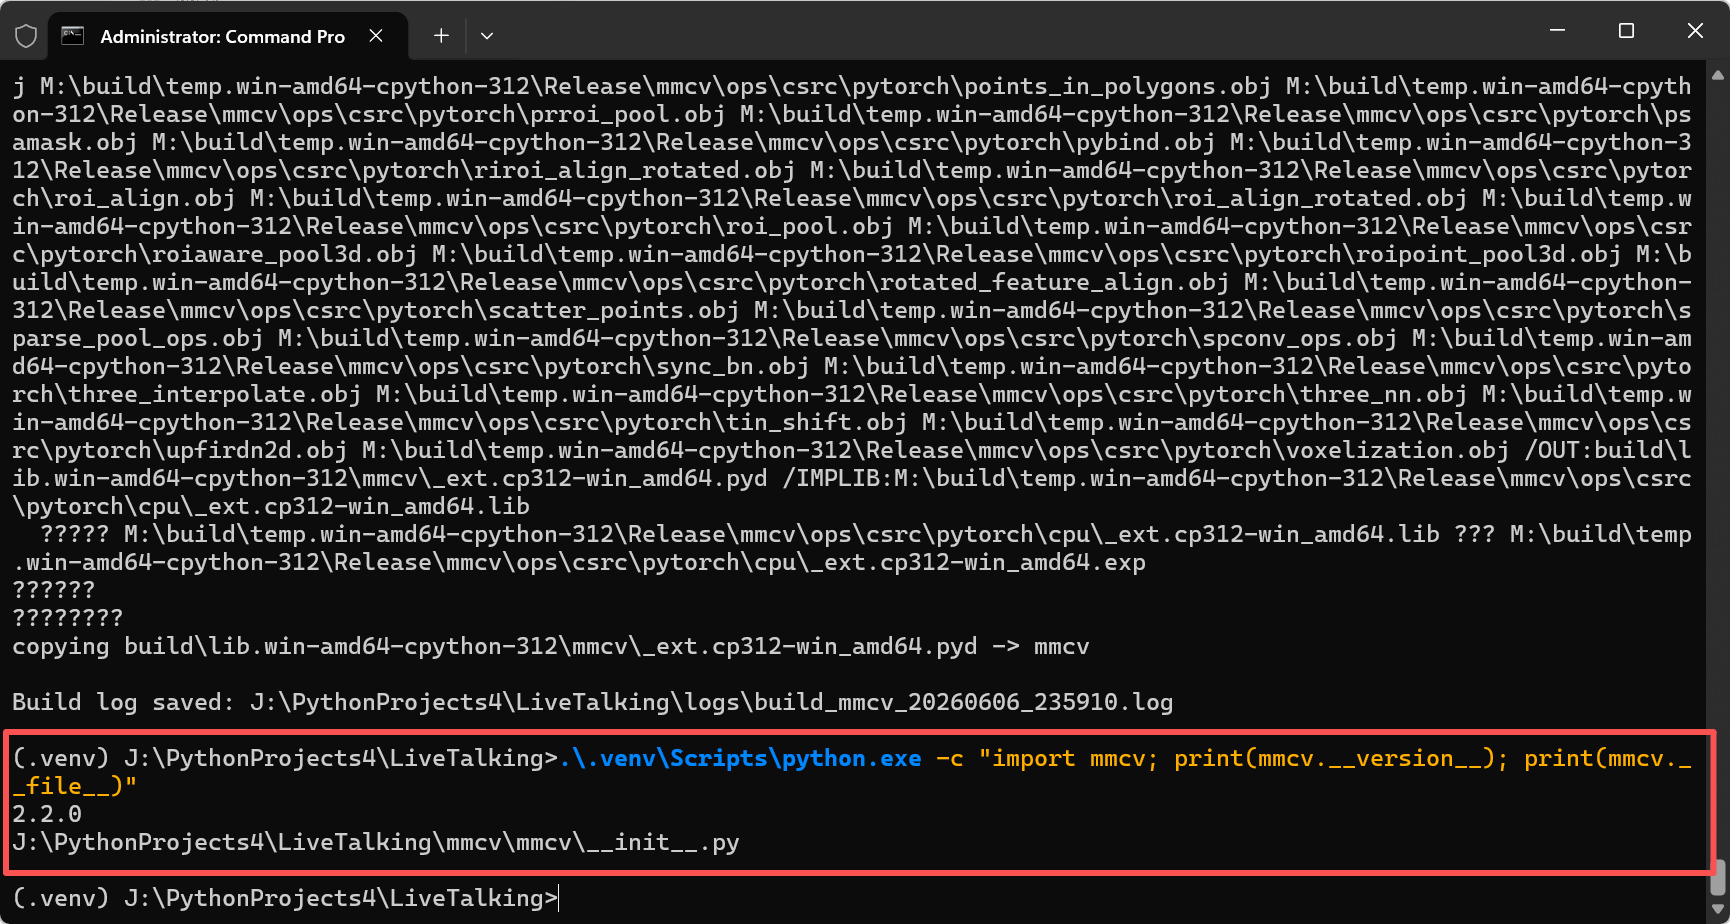Click the vertical scrollbar thumb
The width and height of the screenshot is (1730, 924).
point(1718,878)
